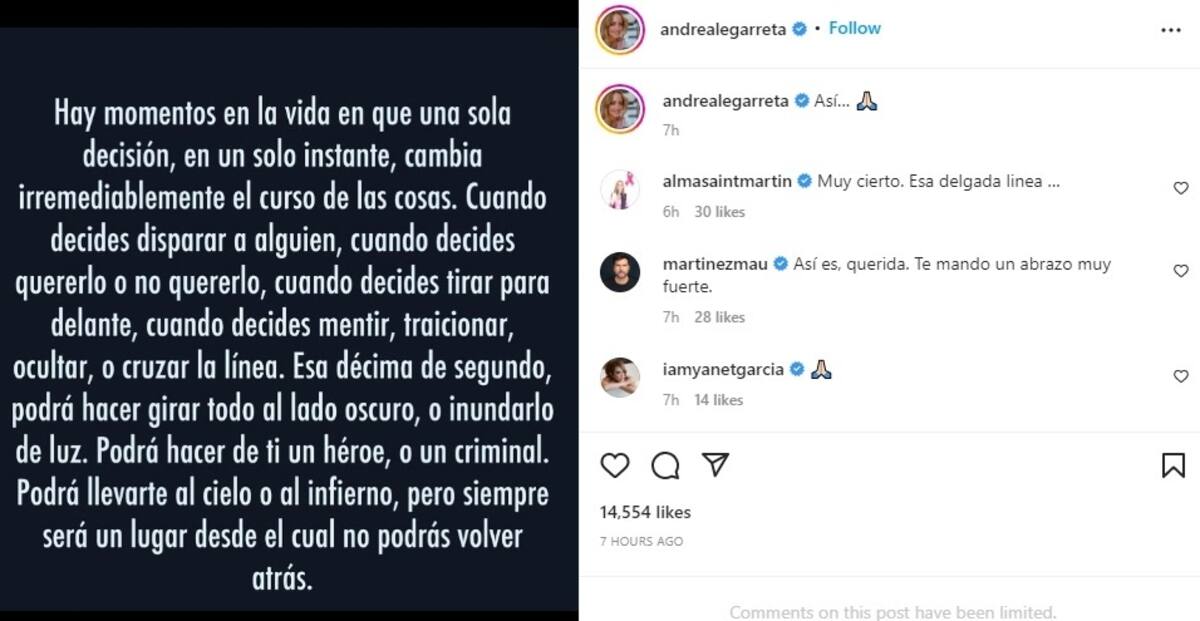Open andrealegarreta profile from header username
The image size is (1200, 621).
[723, 29]
